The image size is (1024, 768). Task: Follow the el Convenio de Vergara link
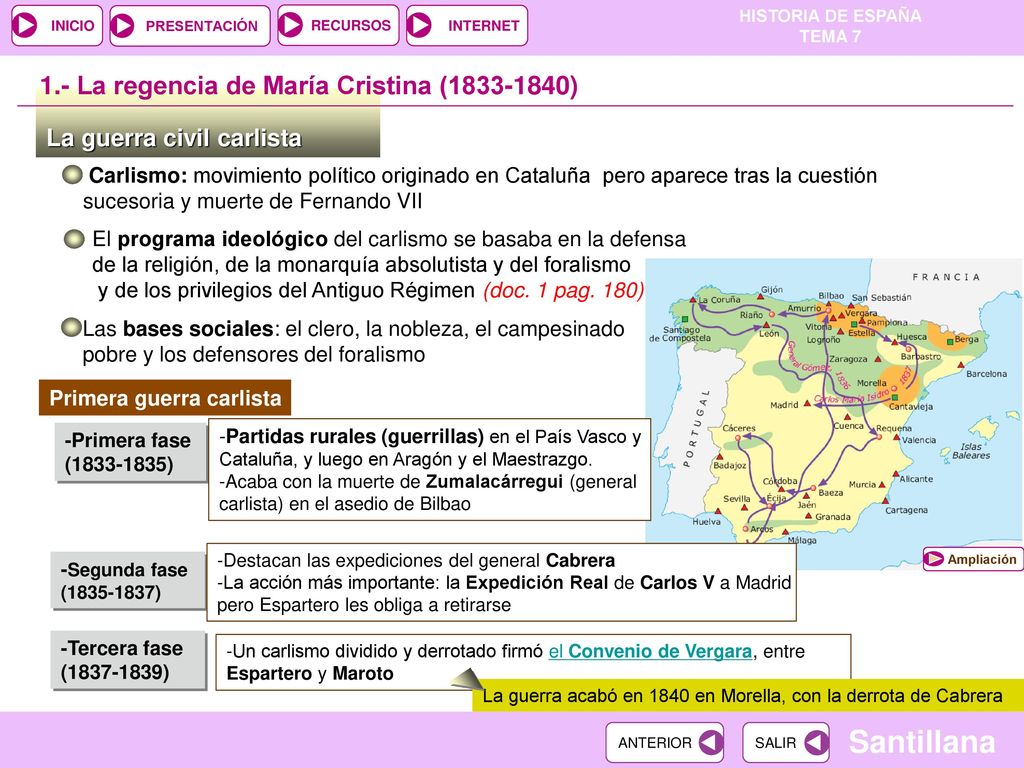(650, 651)
